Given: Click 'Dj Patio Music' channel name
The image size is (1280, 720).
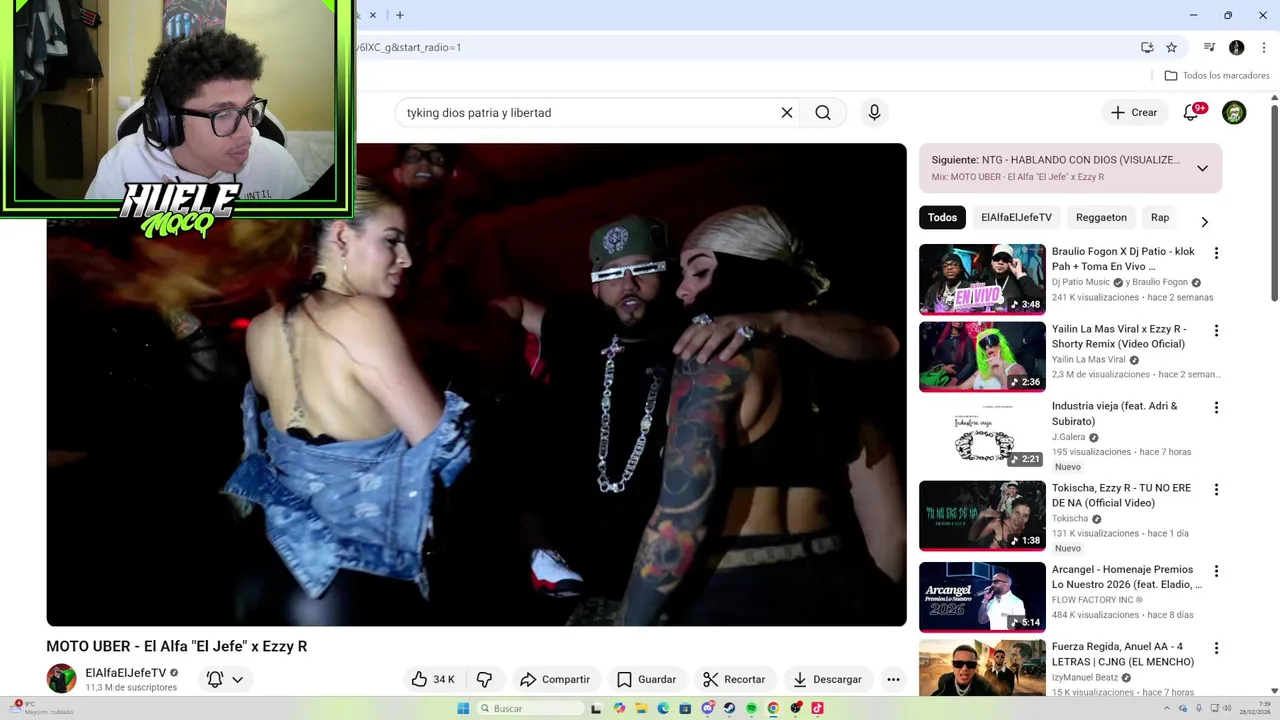Looking at the screenshot, I should (x=1081, y=282).
